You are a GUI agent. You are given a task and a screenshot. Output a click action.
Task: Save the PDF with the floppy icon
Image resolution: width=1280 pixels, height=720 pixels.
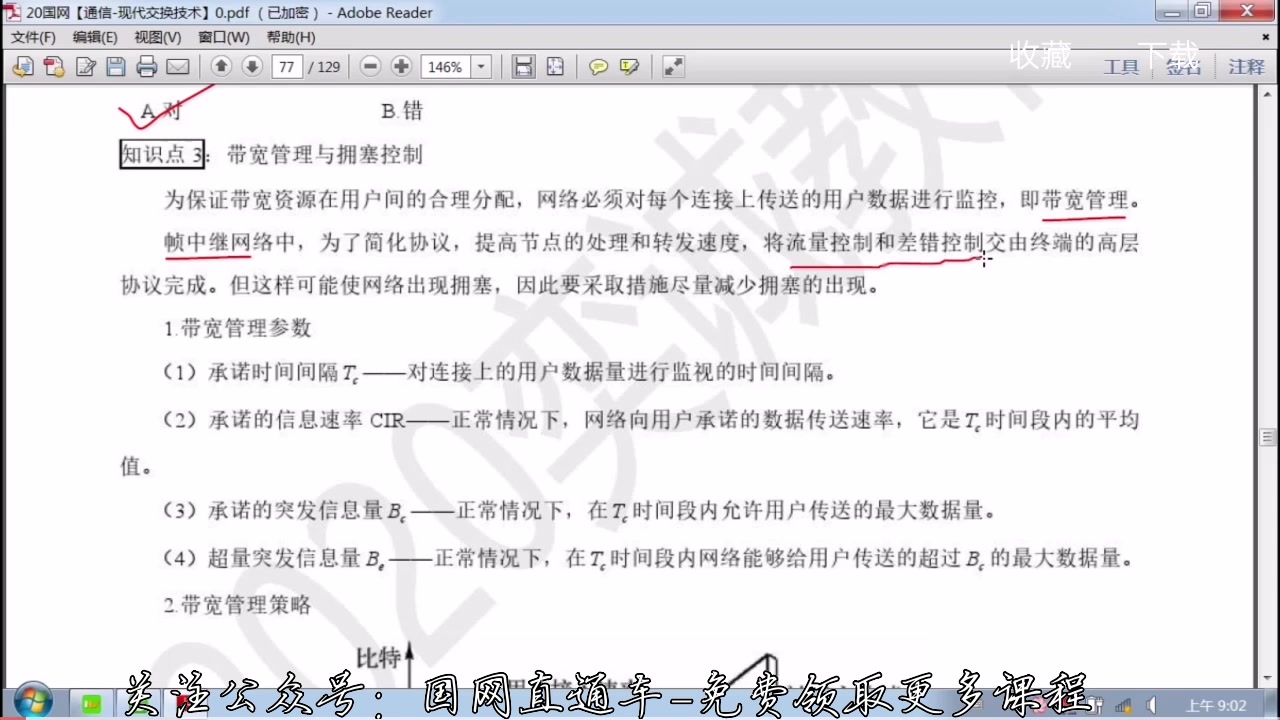[x=116, y=67]
